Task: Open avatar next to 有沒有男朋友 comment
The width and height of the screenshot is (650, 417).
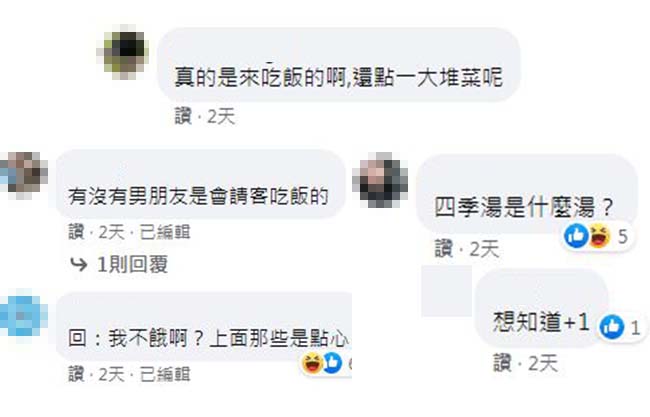Action: 24,175
